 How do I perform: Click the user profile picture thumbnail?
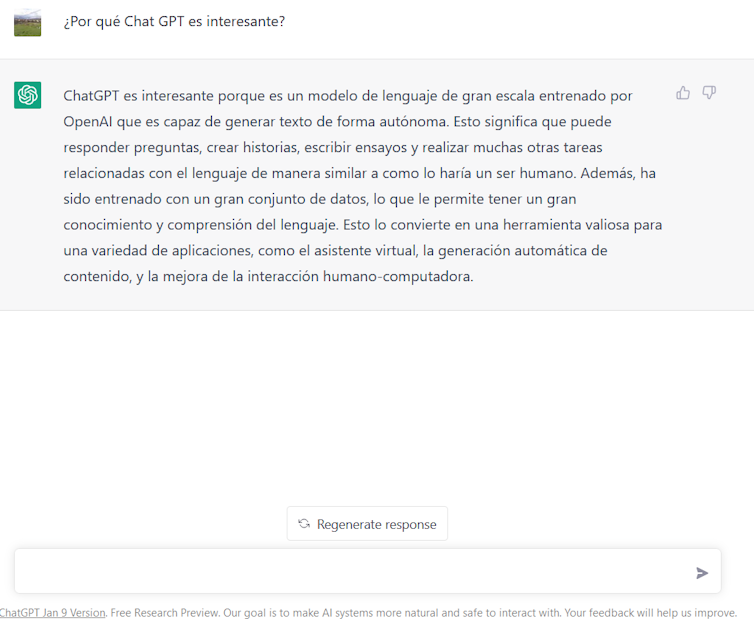(x=27, y=23)
